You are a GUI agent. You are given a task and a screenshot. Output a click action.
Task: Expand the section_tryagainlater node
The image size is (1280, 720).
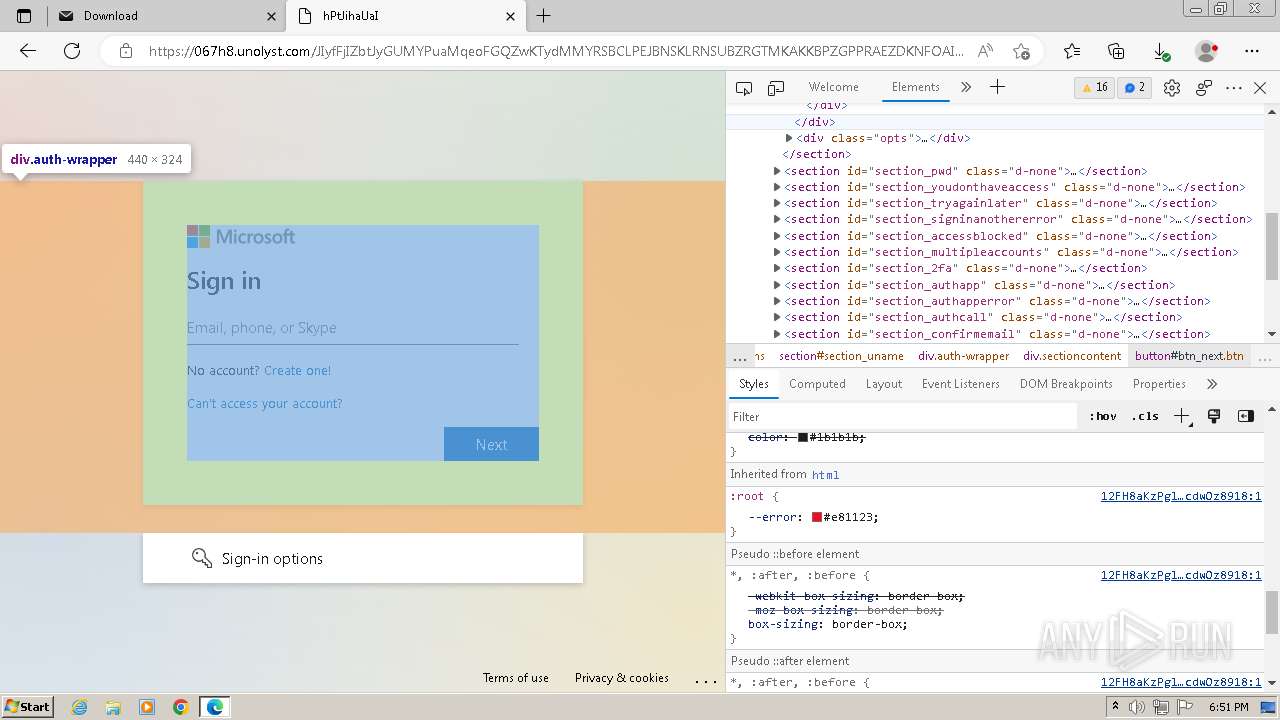(x=777, y=203)
